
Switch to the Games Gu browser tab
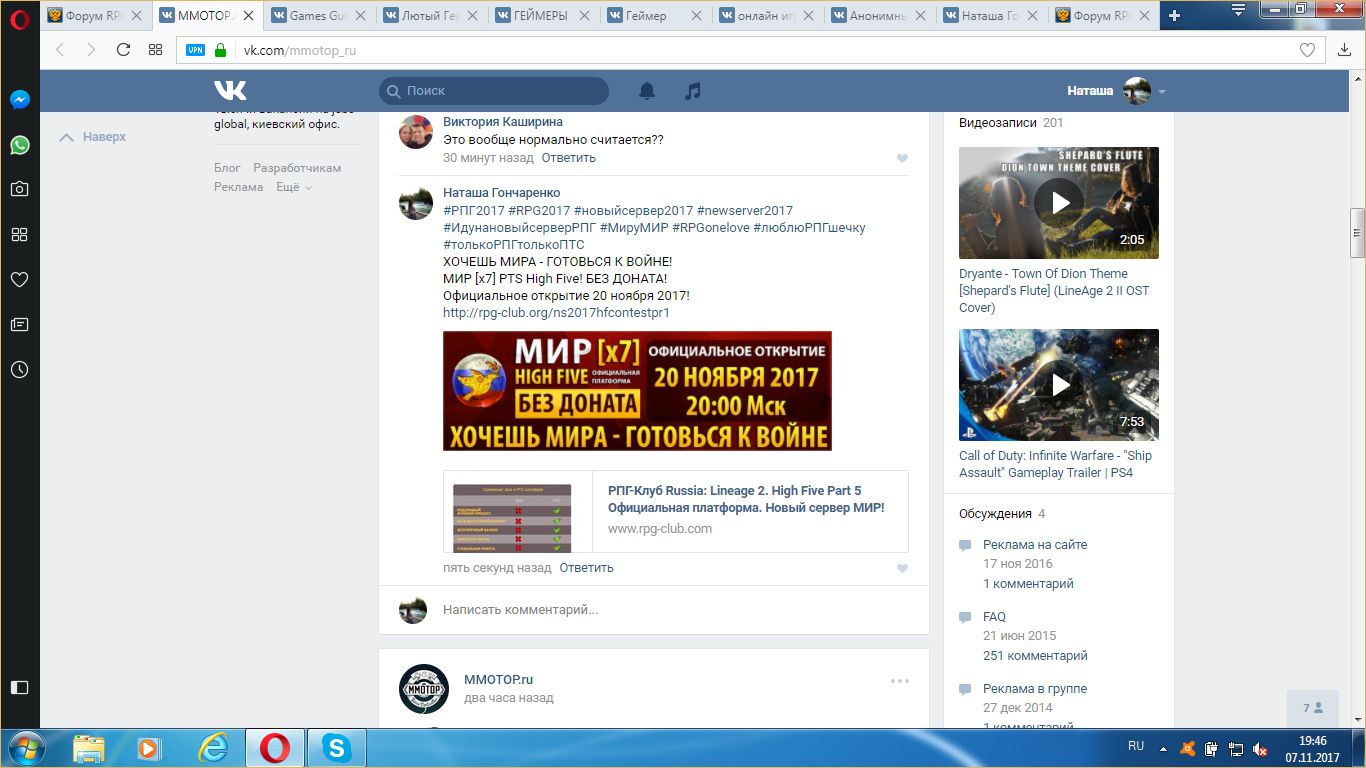[320, 16]
